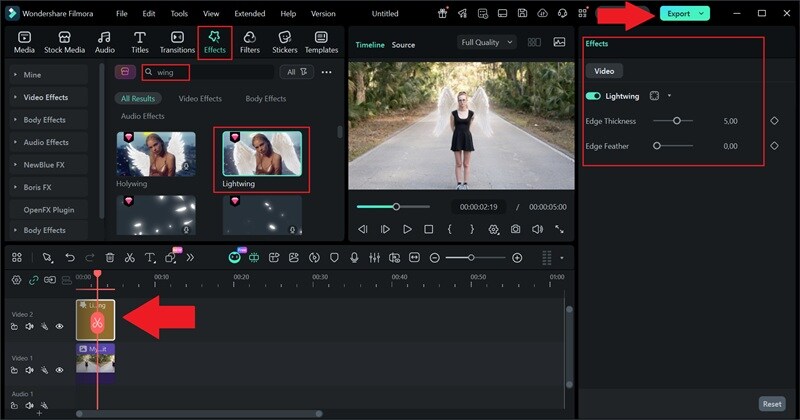The image size is (800, 420).
Task: Show more timeline tools double chevron
Action: pos(190,258)
